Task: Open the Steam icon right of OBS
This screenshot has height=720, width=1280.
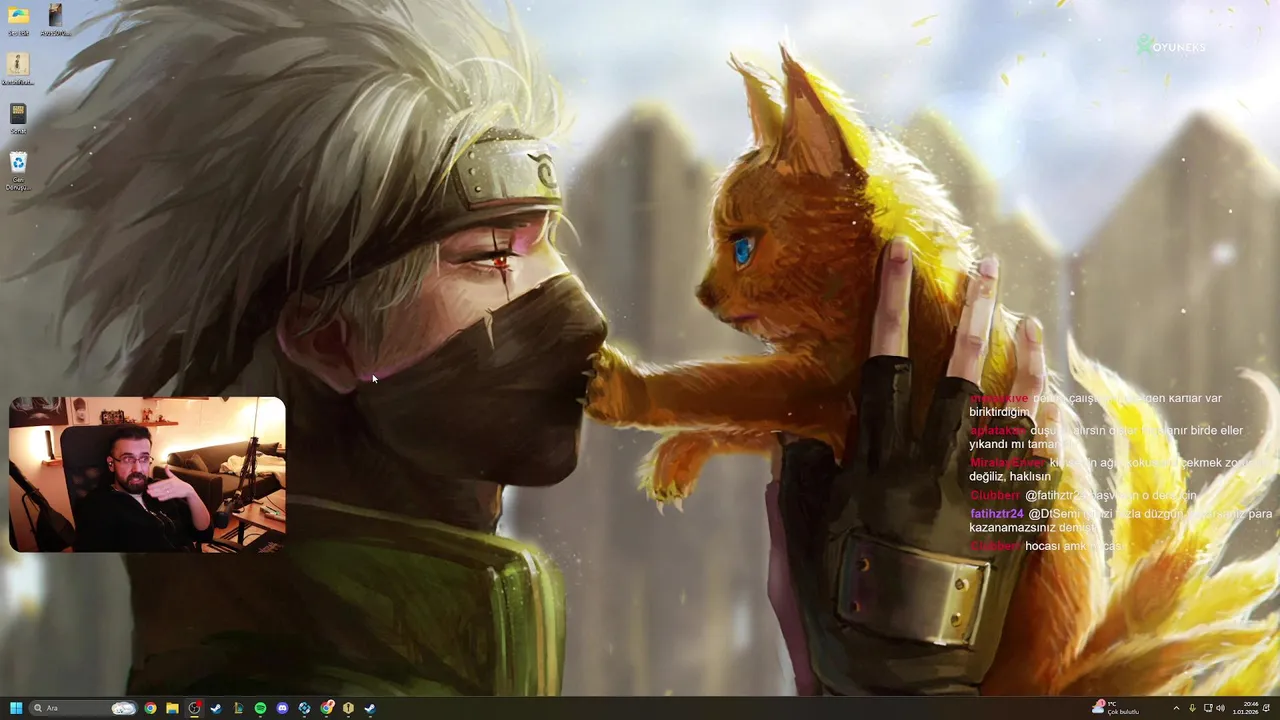Action: coord(216,708)
